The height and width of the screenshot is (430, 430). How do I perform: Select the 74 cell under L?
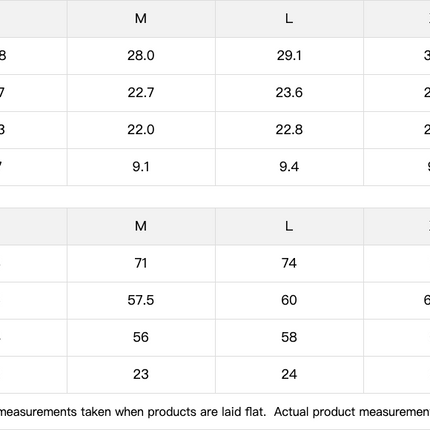[289, 263]
